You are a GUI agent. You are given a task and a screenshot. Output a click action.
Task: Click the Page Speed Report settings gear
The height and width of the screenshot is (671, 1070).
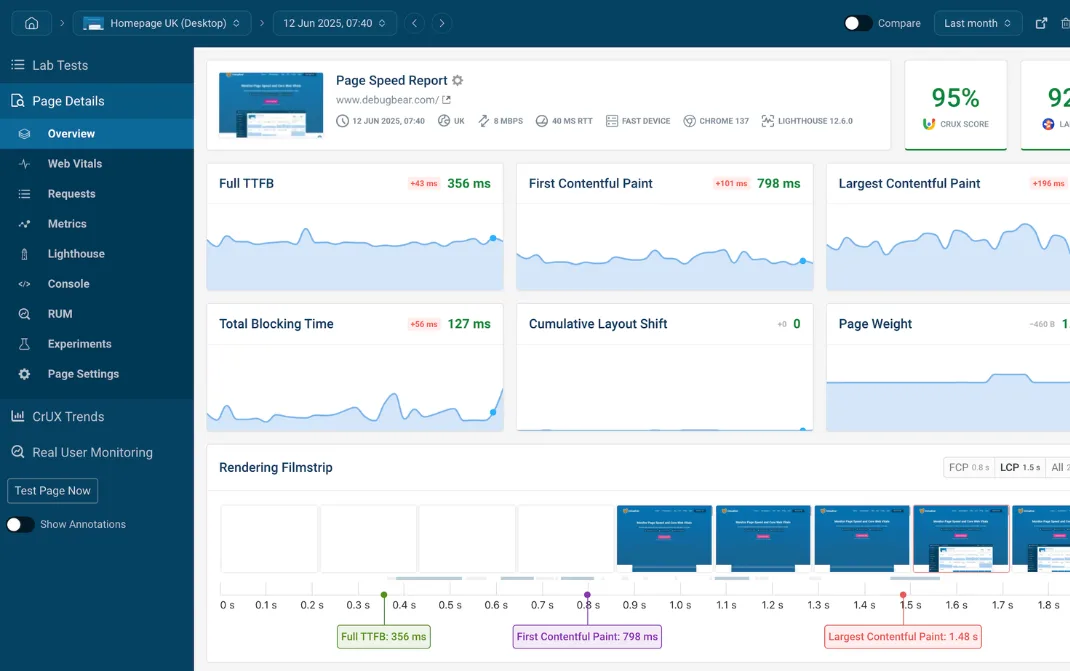(x=457, y=80)
